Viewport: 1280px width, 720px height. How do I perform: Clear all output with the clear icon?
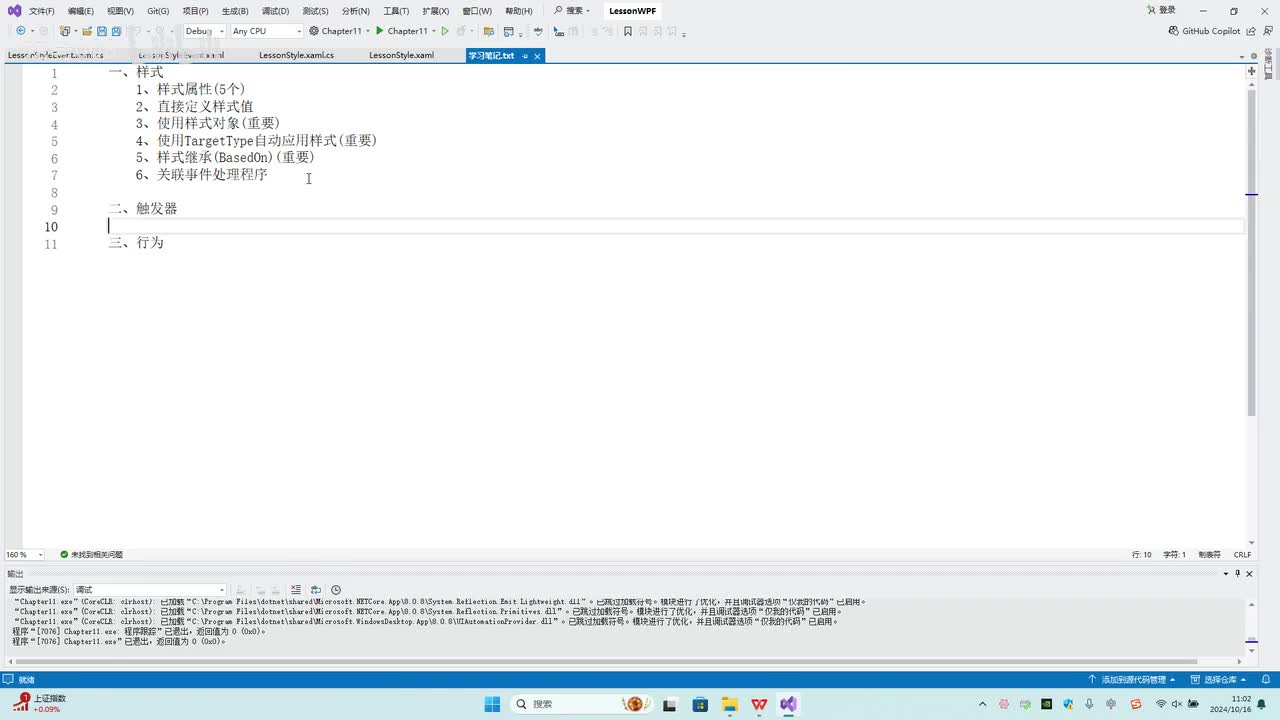296,590
